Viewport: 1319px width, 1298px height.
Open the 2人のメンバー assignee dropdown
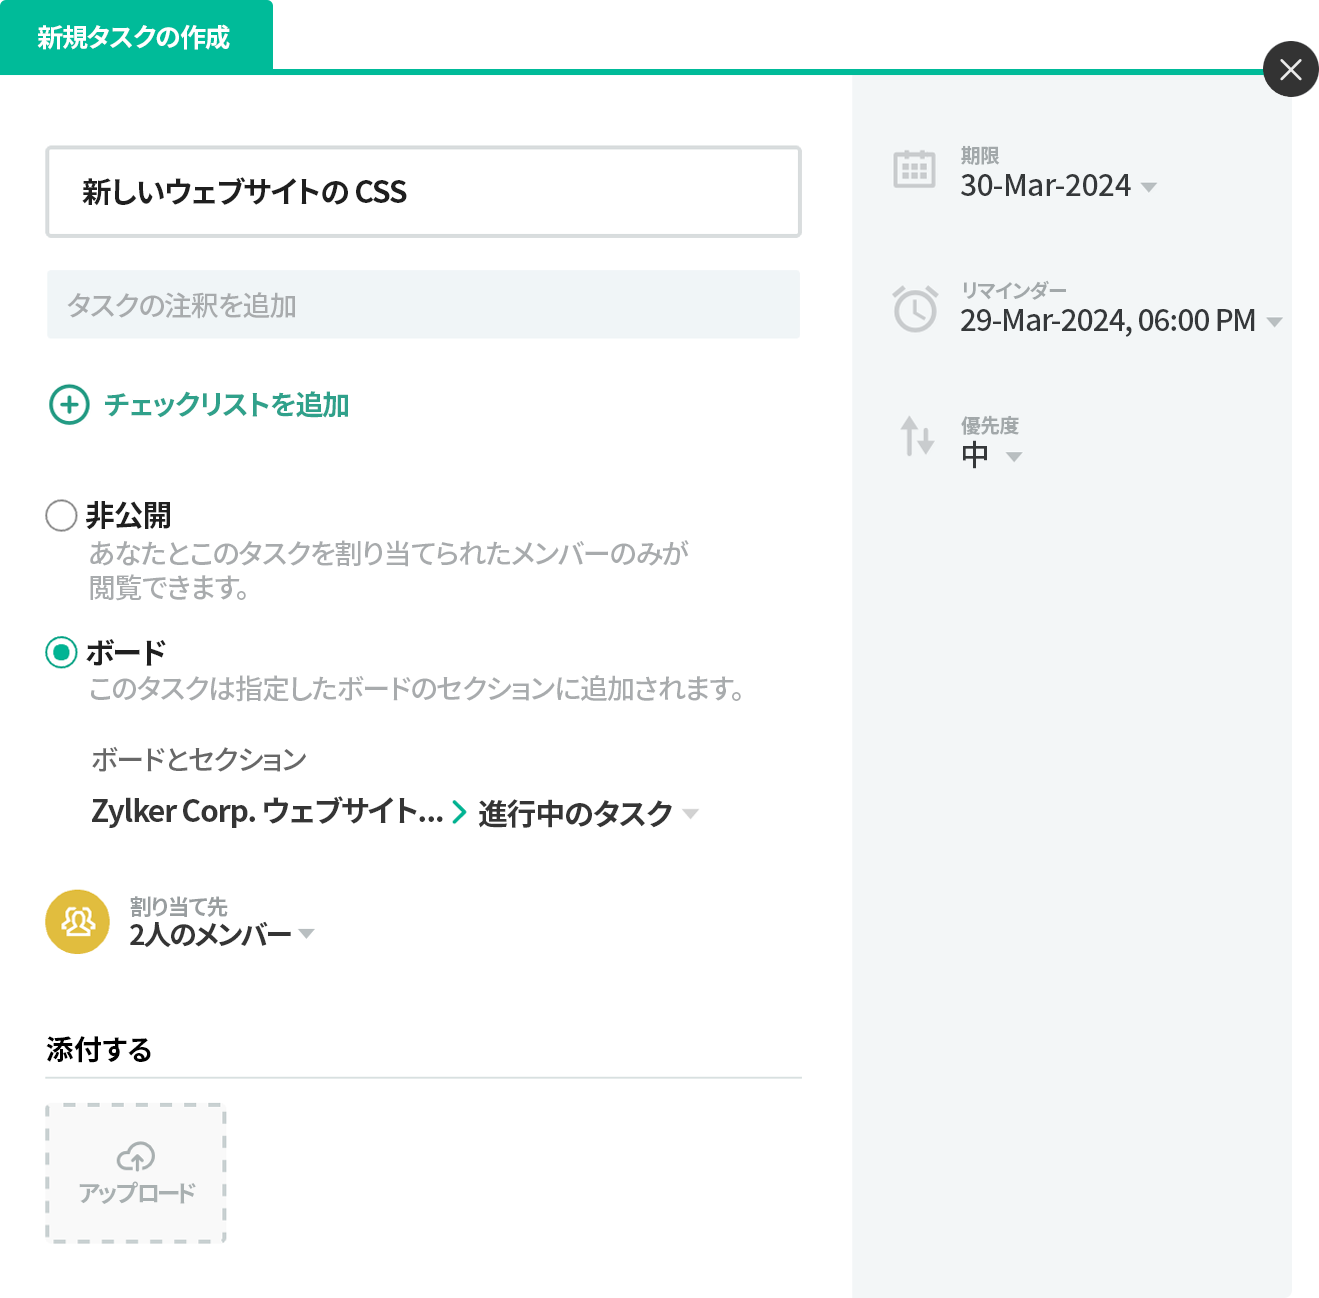click(x=309, y=934)
